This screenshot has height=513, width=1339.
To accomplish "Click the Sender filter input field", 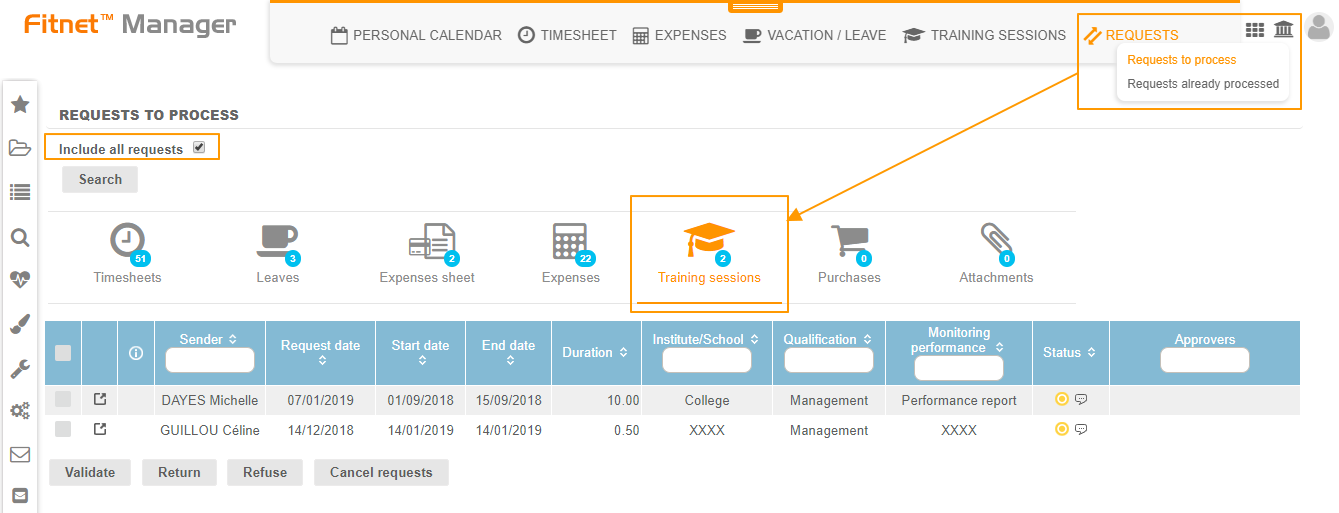I will (x=210, y=360).
